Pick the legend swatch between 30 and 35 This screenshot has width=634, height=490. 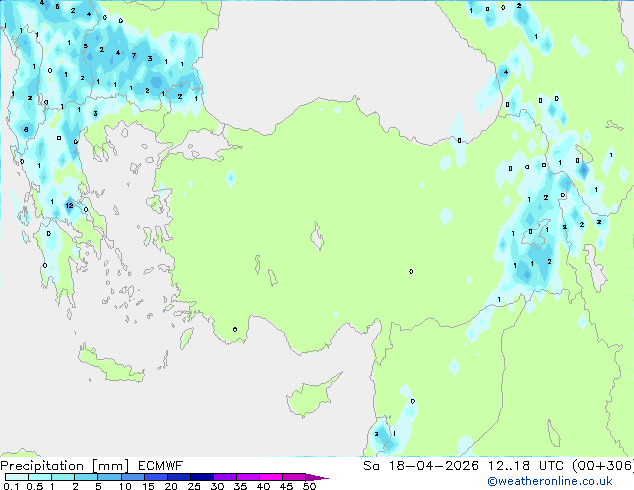click(x=229, y=478)
